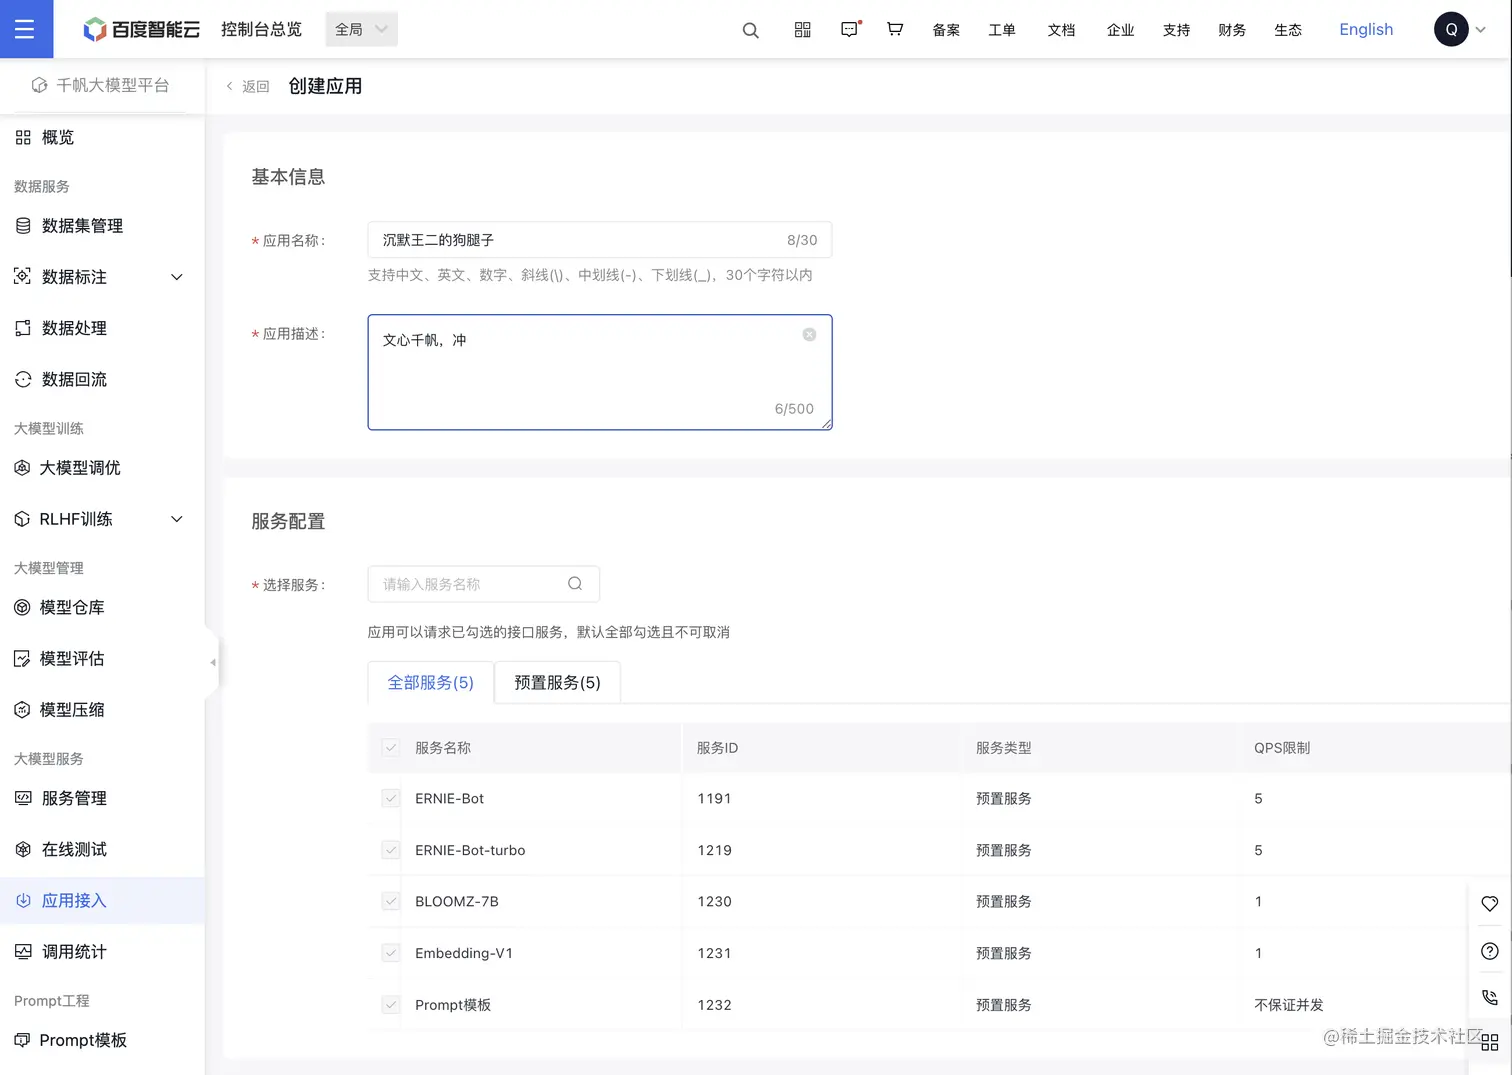This screenshot has height=1075, width=1512.
Task: Click service ID 1191 cell
Action: (x=714, y=798)
